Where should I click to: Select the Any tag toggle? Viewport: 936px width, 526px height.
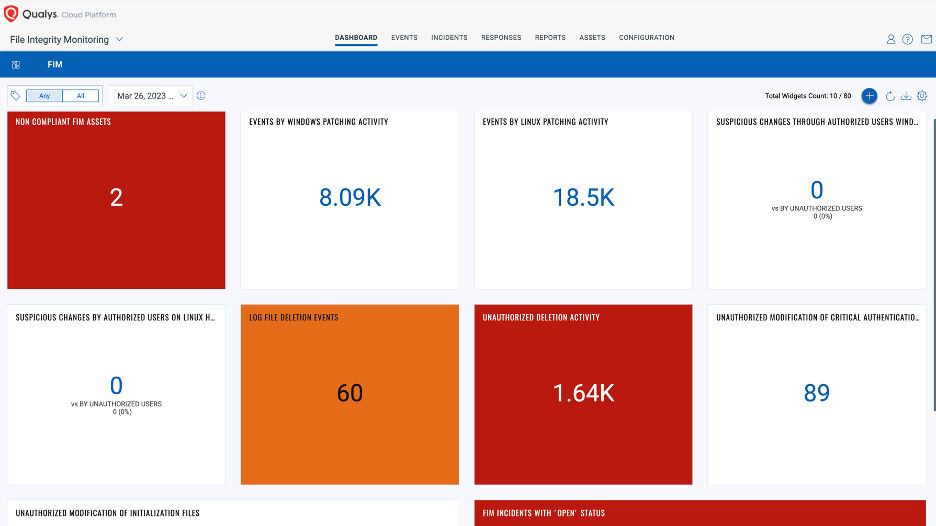[44, 96]
